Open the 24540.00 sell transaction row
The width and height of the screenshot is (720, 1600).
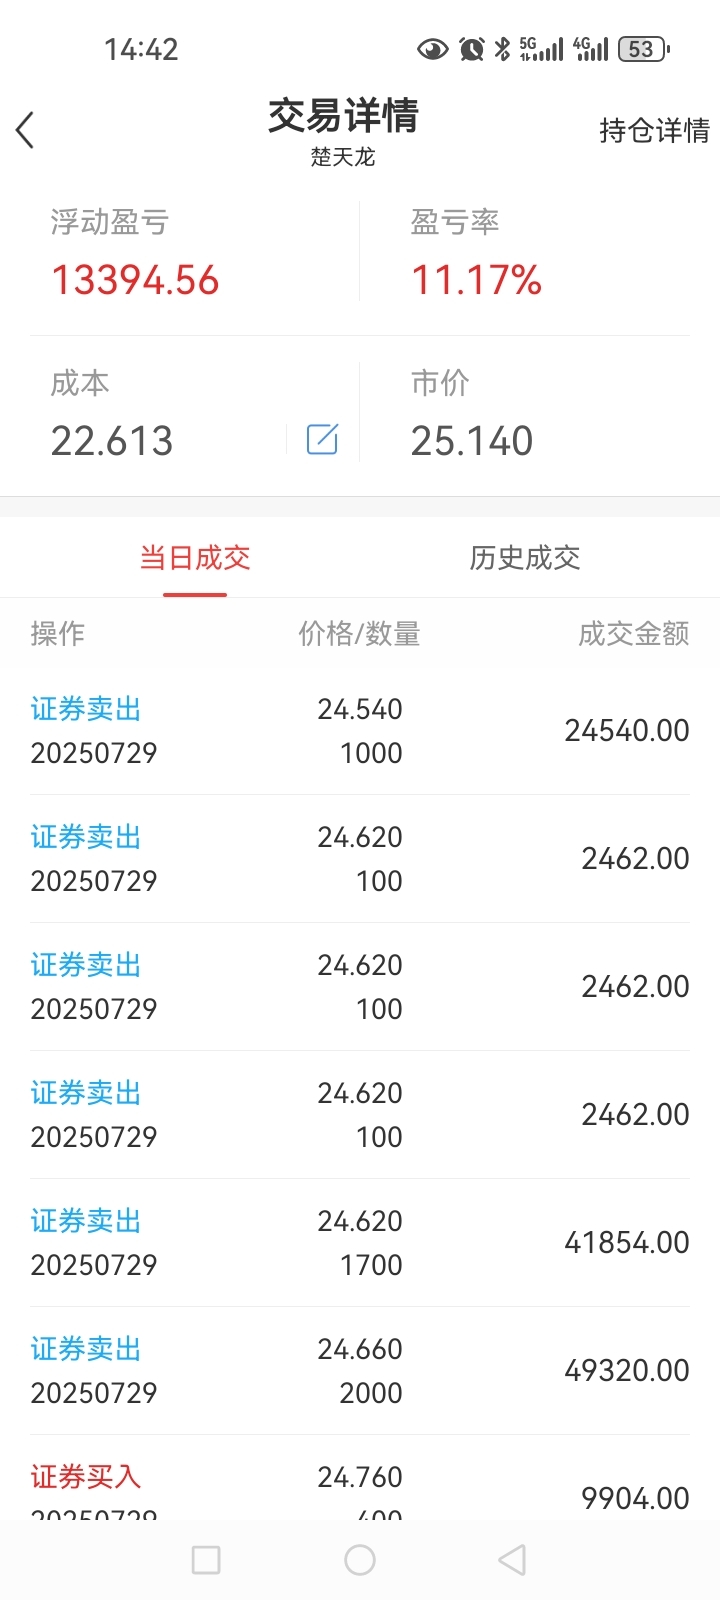[x=360, y=731]
